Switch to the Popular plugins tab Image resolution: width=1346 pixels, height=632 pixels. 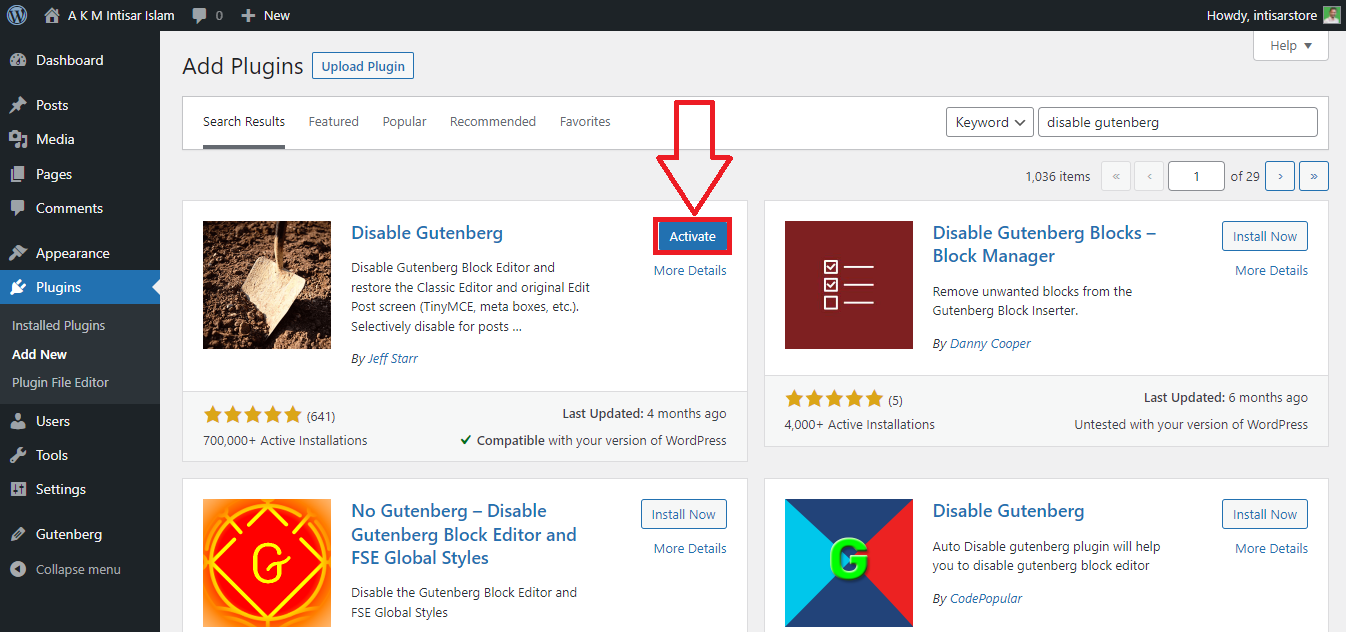[404, 121]
